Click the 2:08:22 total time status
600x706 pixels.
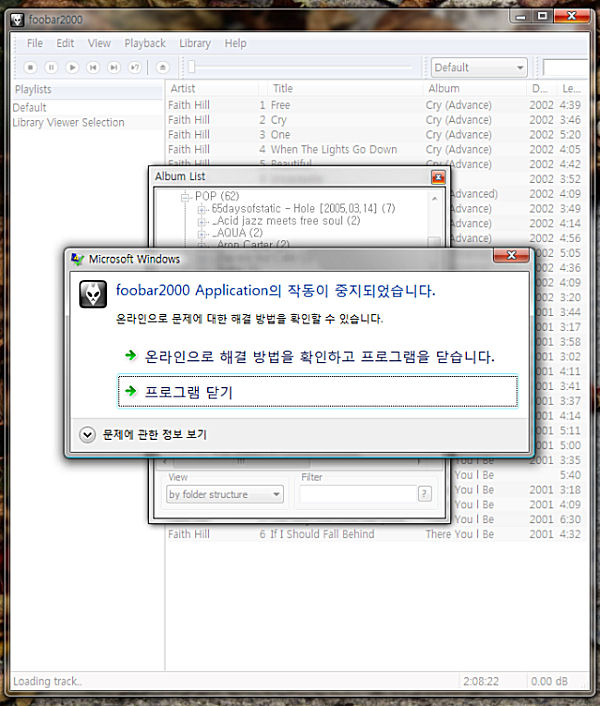coord(481,681)
